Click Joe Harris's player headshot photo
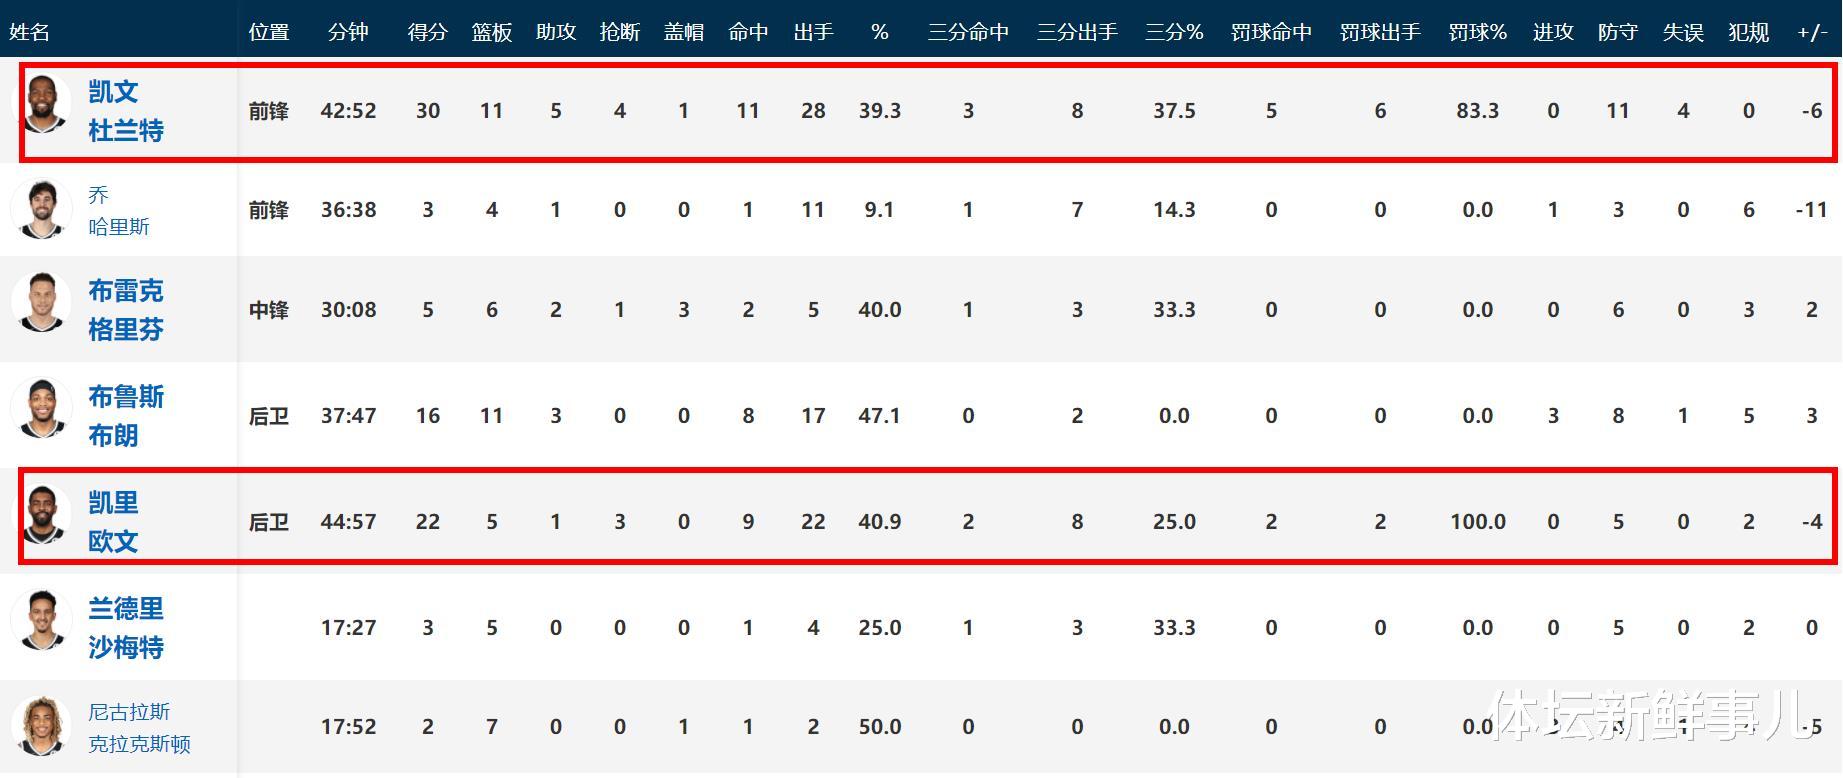The image size is (1843, 778). (42, 209)
